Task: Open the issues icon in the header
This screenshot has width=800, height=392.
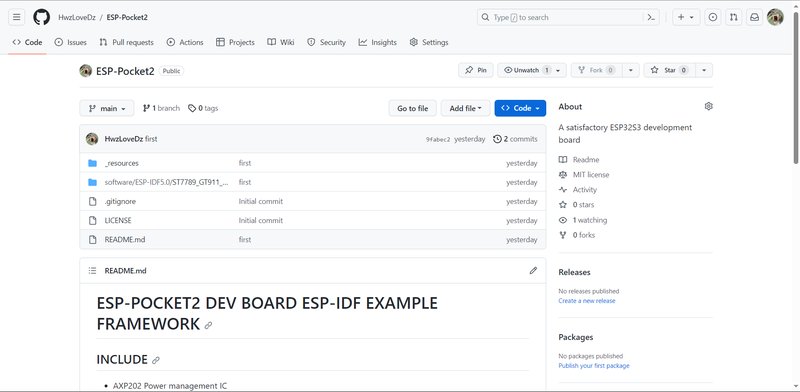Action: [x=713, y=17]
